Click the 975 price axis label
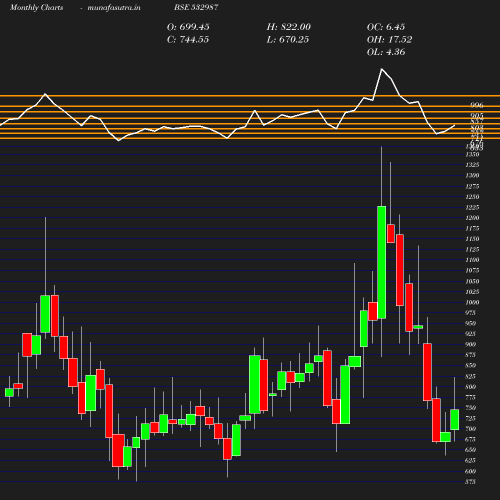This screenshot has height=500, width=500. coord(470,313)
